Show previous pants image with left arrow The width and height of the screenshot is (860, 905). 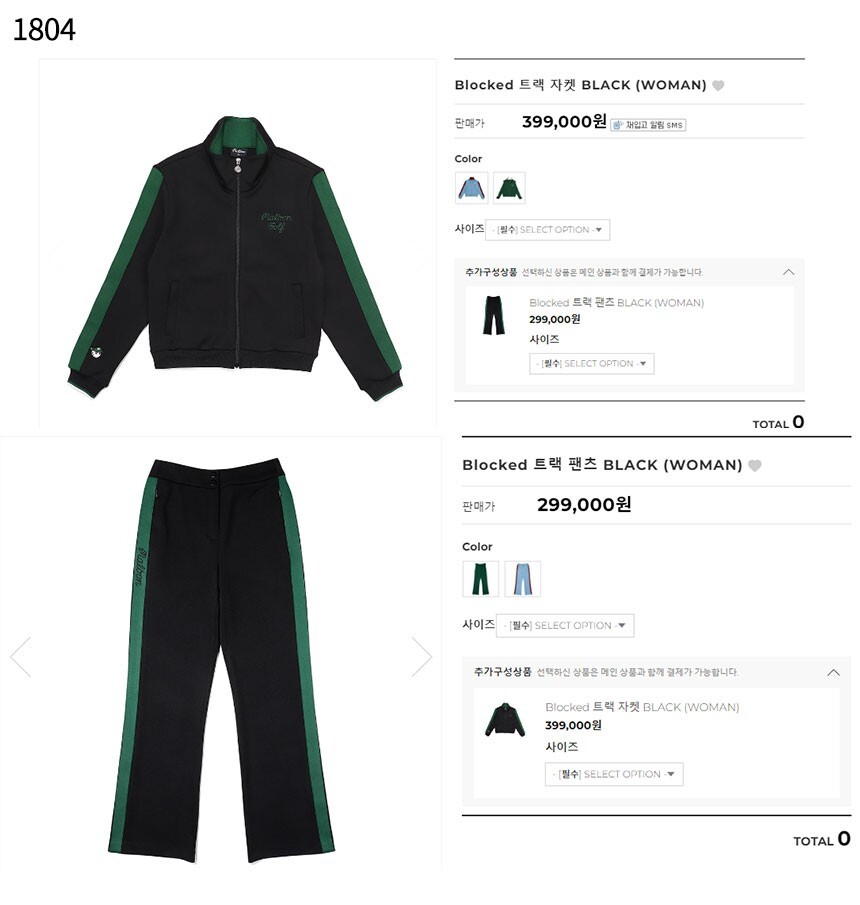coord(21,657)
